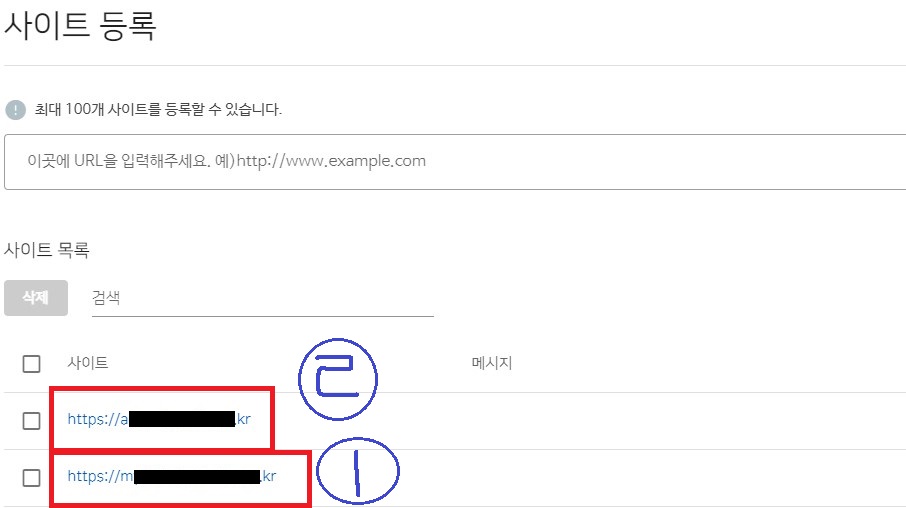906x508 pixels.
Task: Focus the 검색 search field
Action: [x=263, y=298]
